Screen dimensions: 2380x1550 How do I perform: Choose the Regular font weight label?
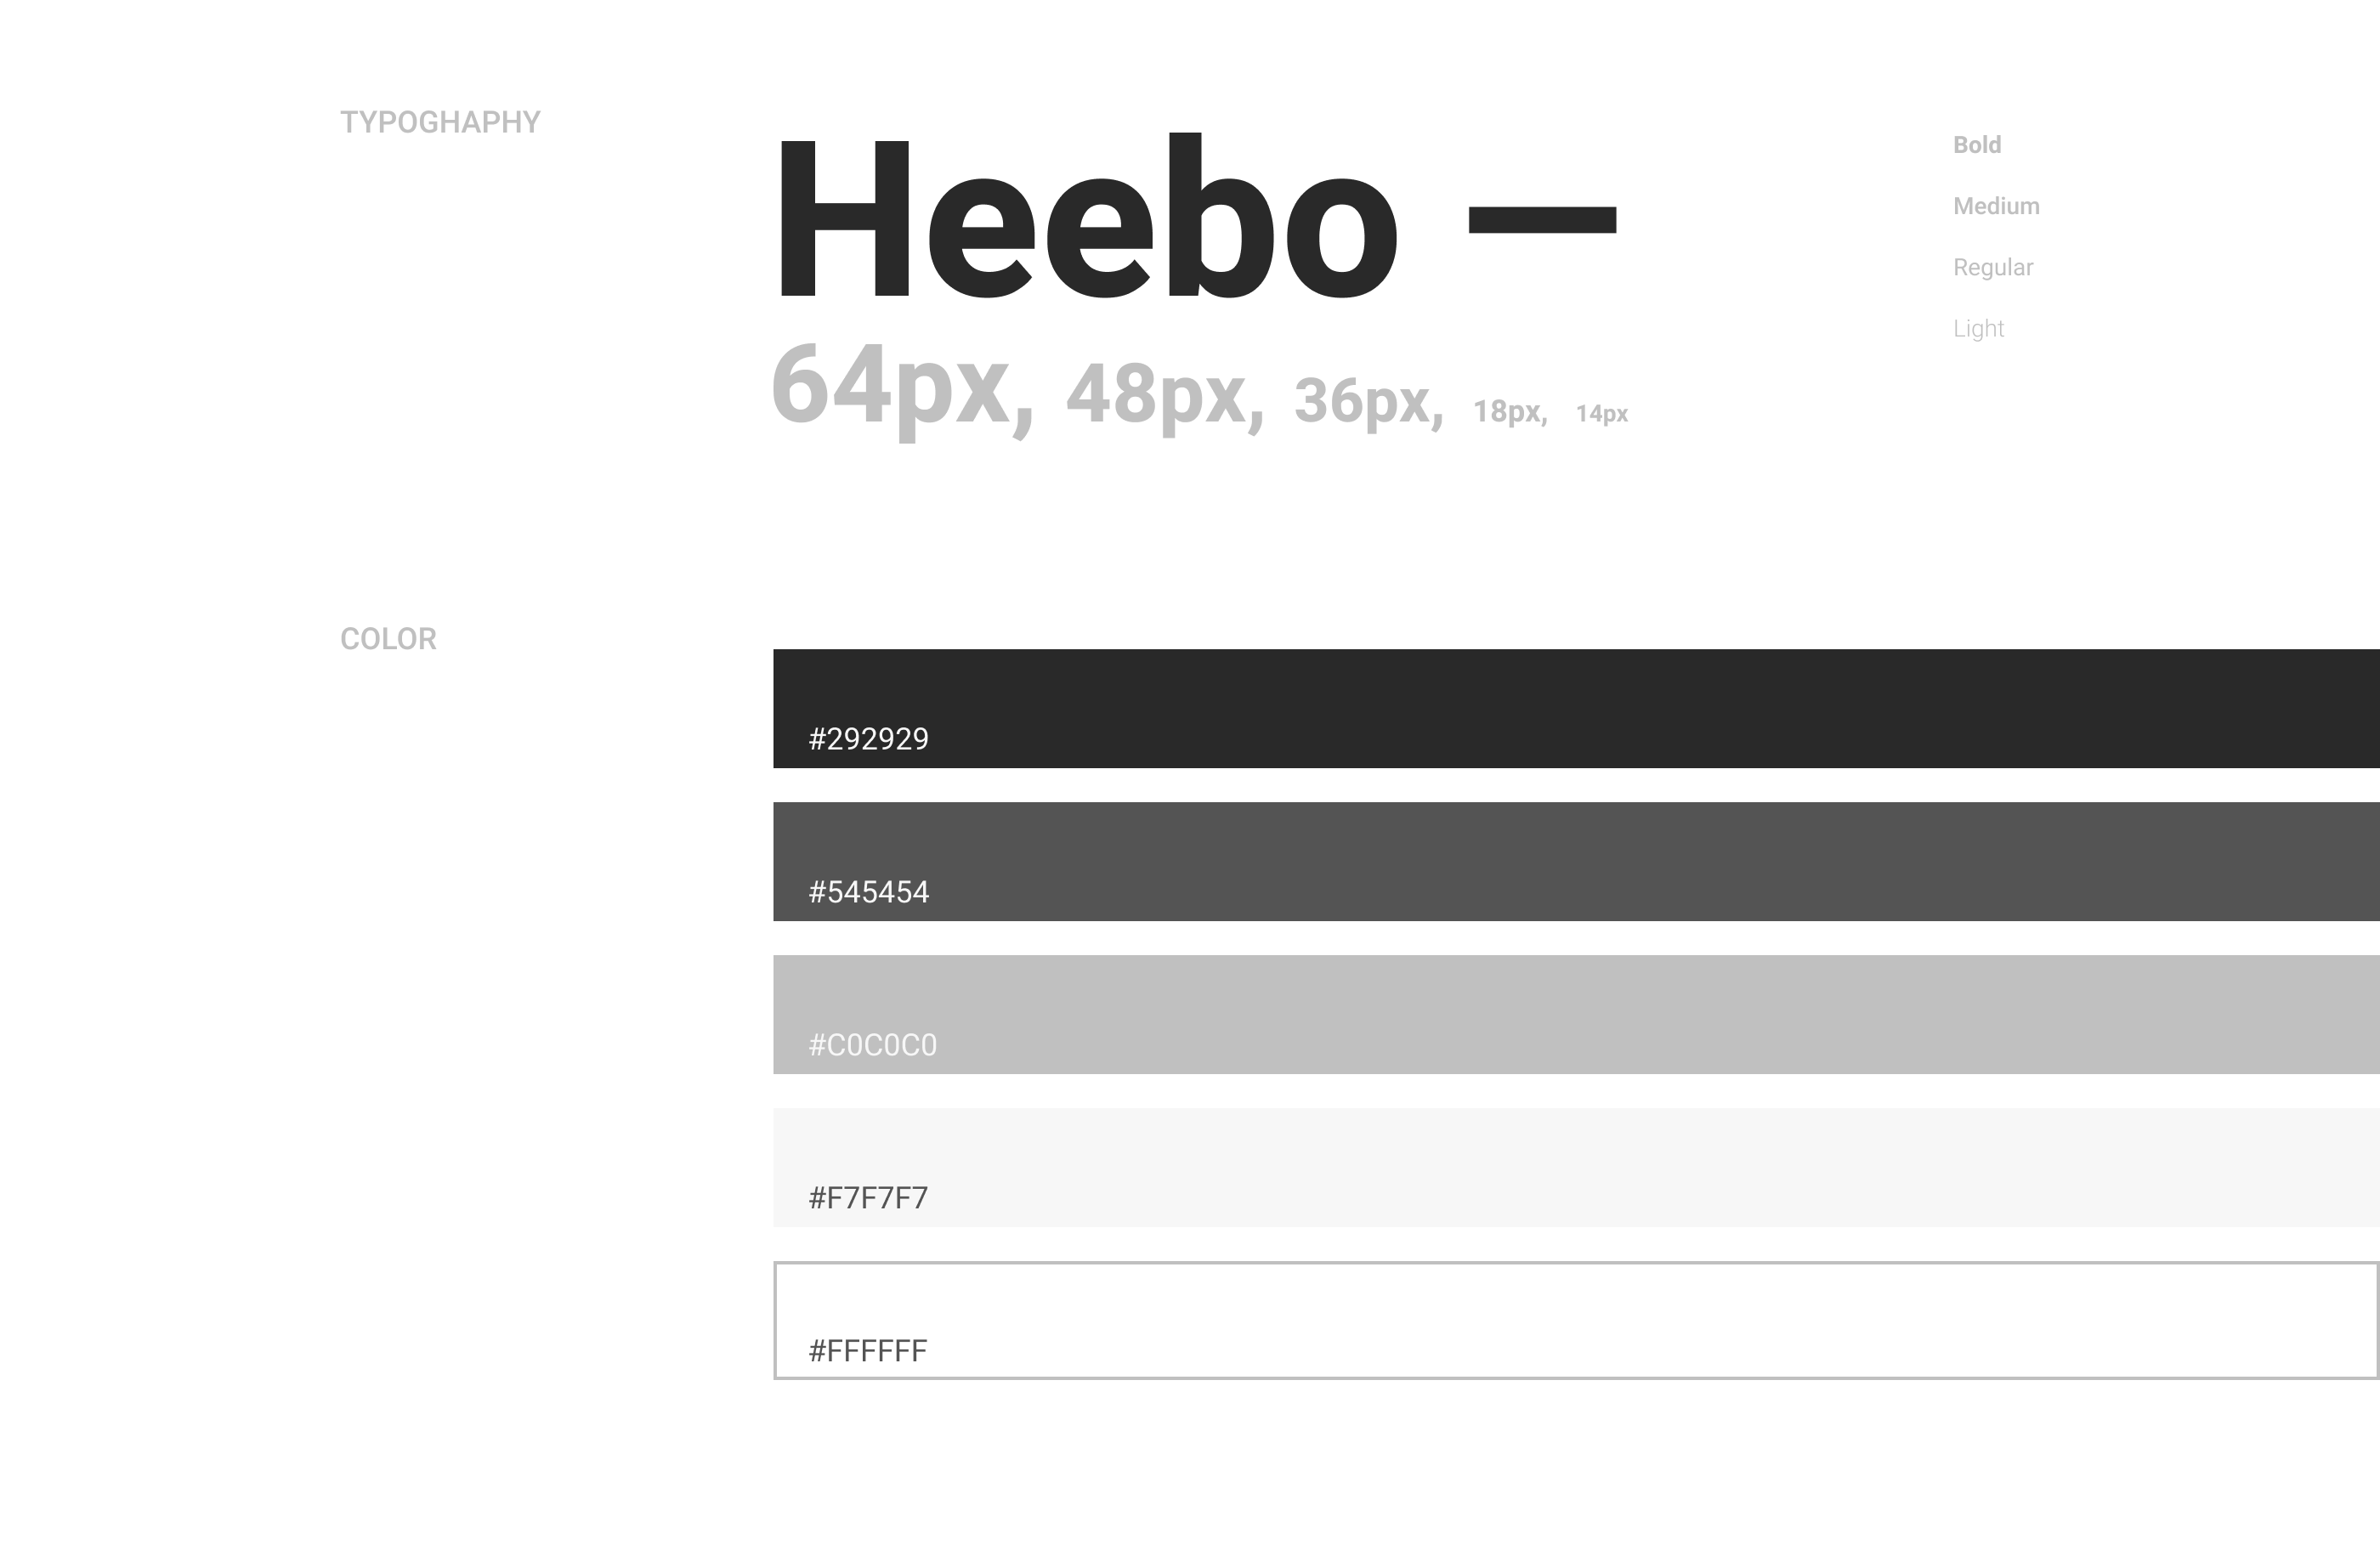coord(1993,268)
